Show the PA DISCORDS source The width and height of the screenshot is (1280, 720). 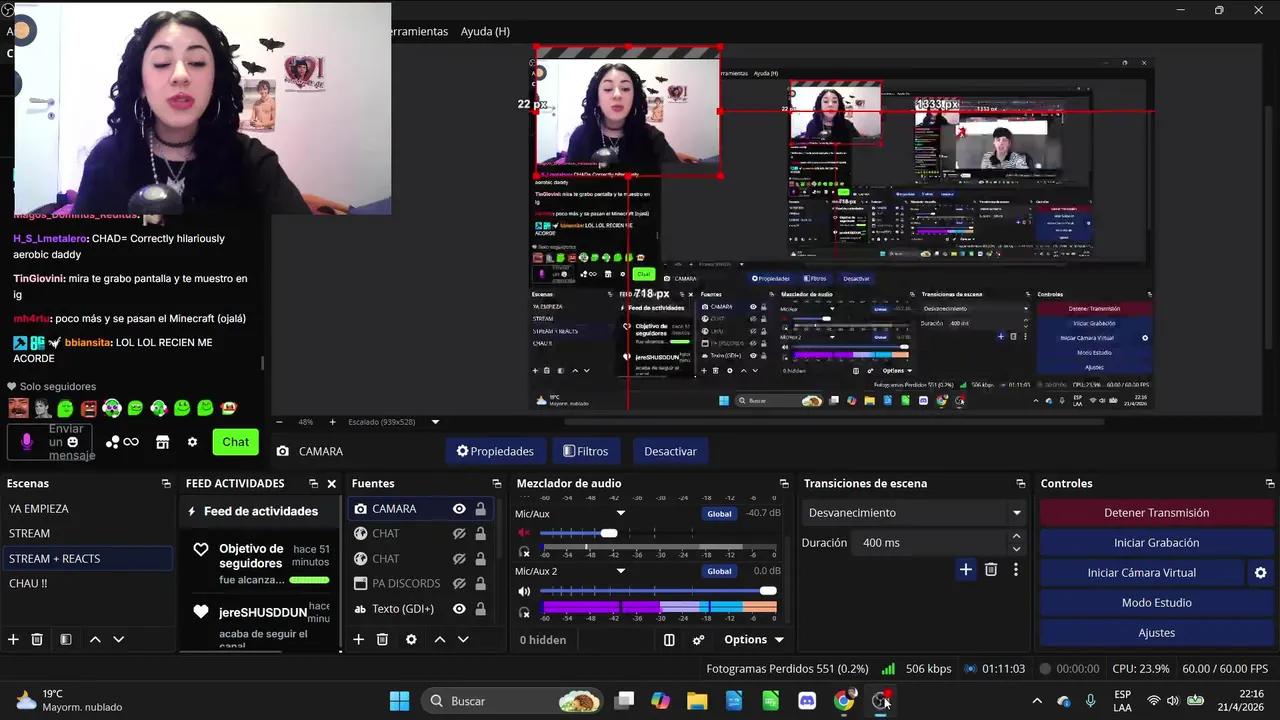(459, 584)
